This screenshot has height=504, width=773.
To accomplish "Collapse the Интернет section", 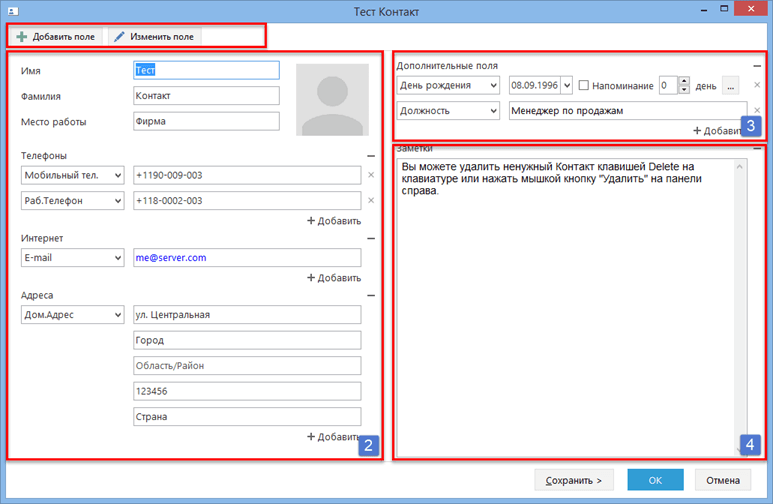I will coord(371,239).
